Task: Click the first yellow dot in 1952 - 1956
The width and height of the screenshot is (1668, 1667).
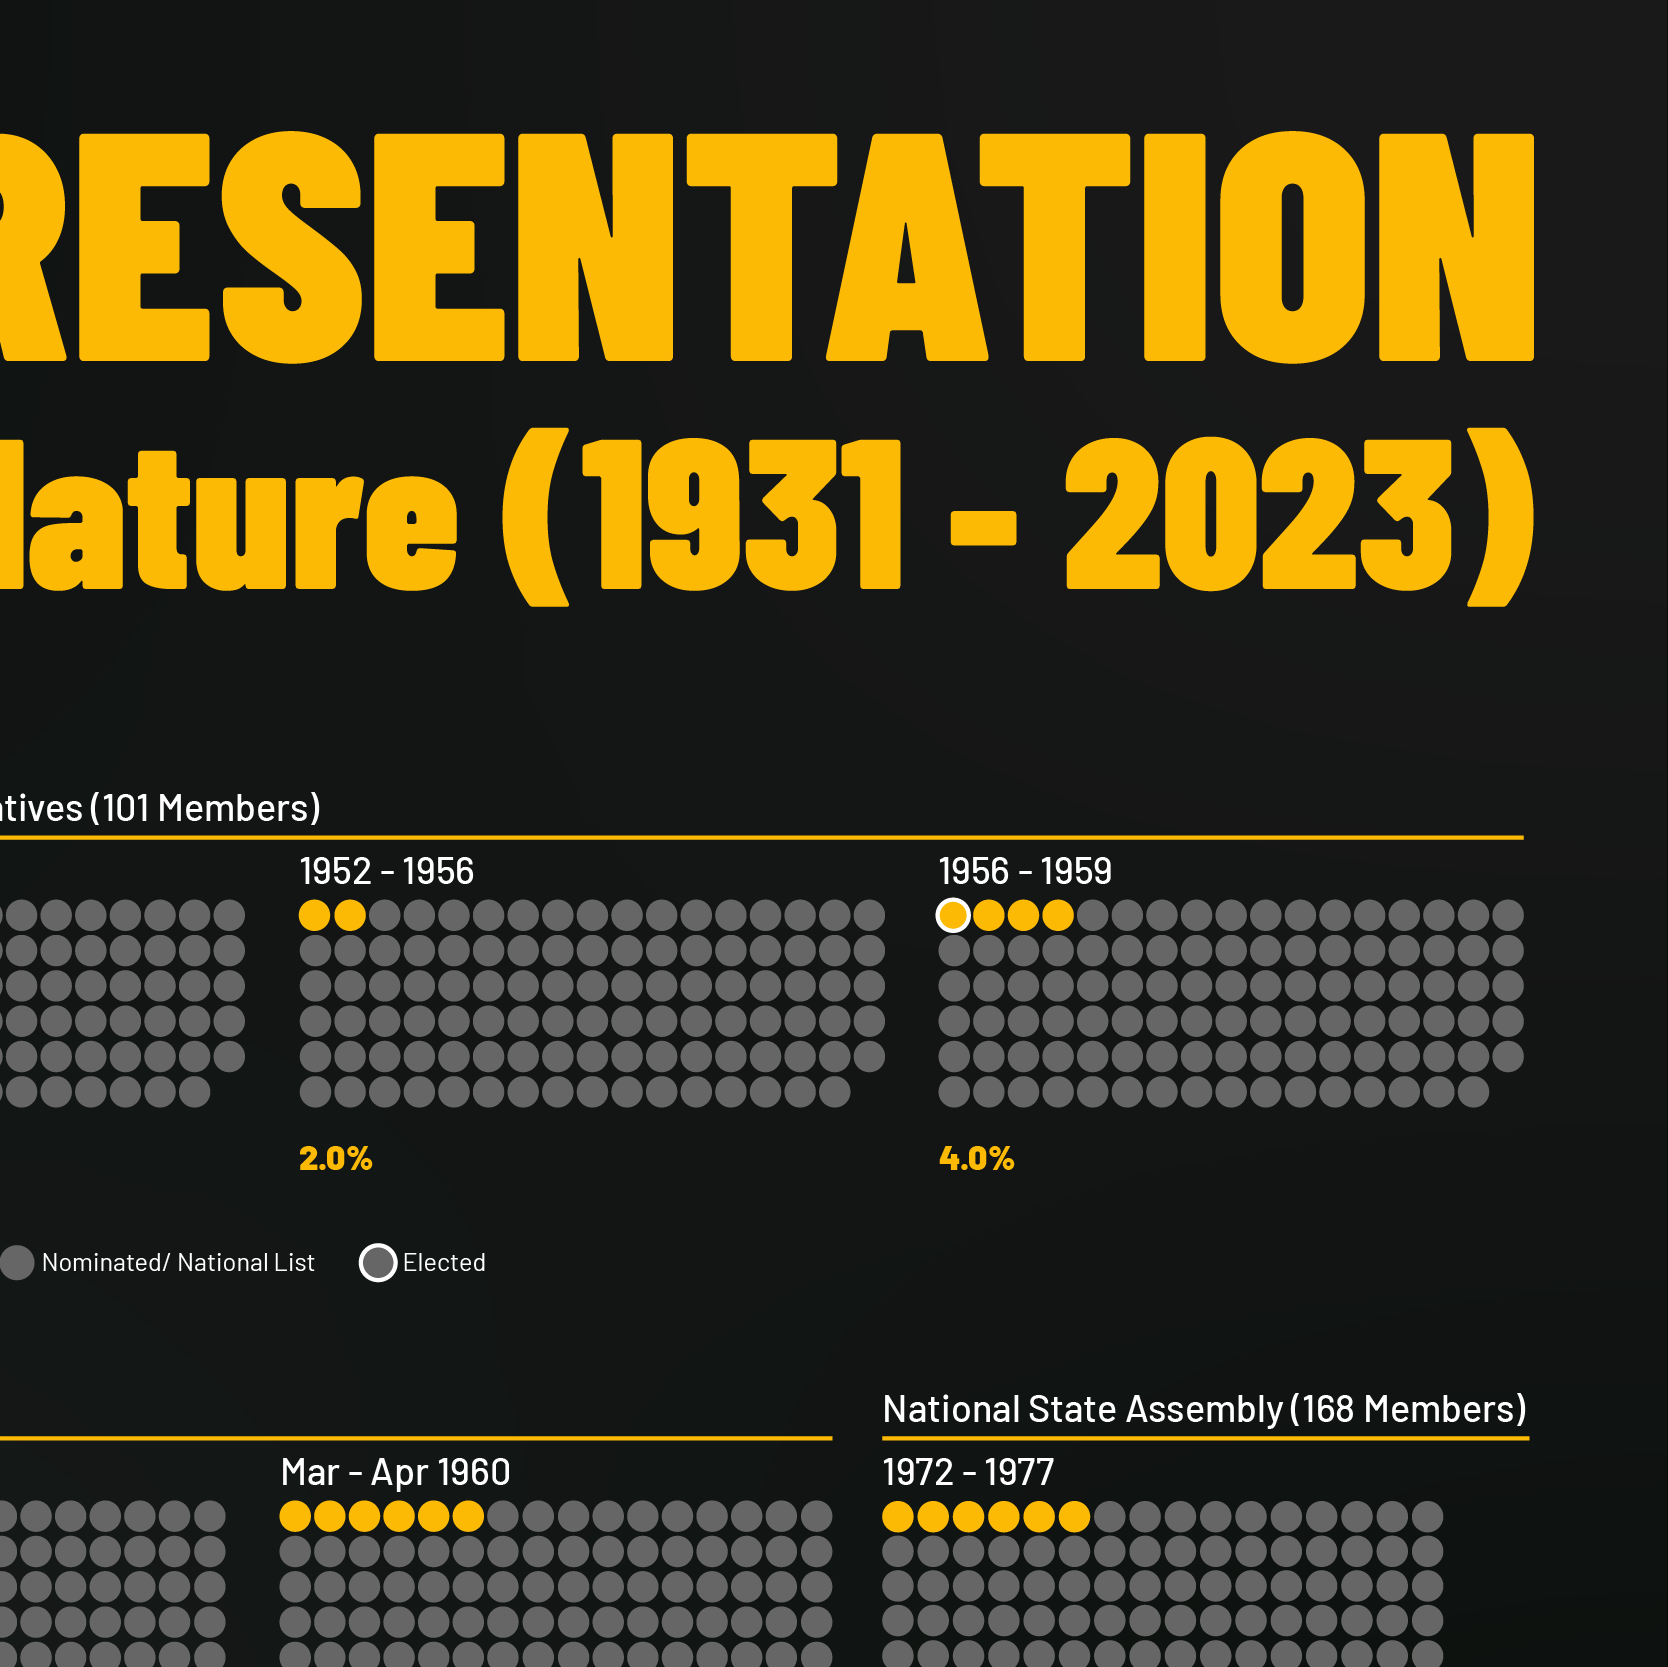Action: pyautogui.click(x=315, y=915)
